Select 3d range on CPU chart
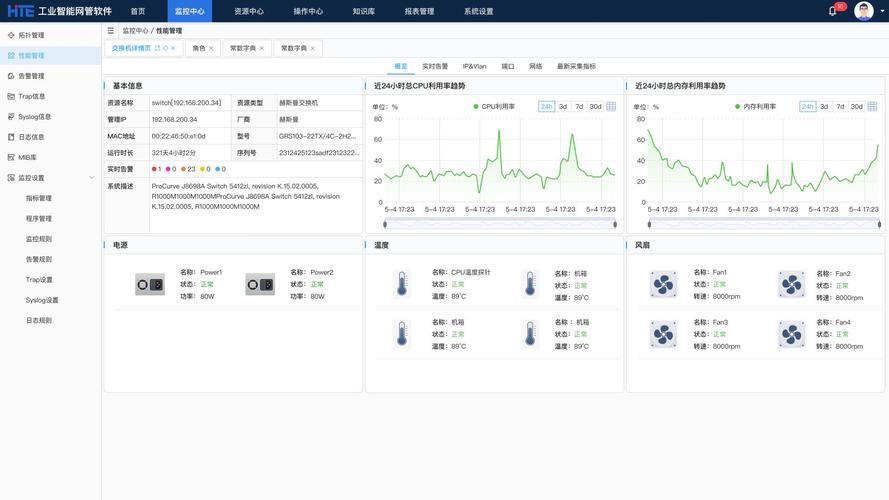This screenshot has width=889, height=500. coord(563,107)
